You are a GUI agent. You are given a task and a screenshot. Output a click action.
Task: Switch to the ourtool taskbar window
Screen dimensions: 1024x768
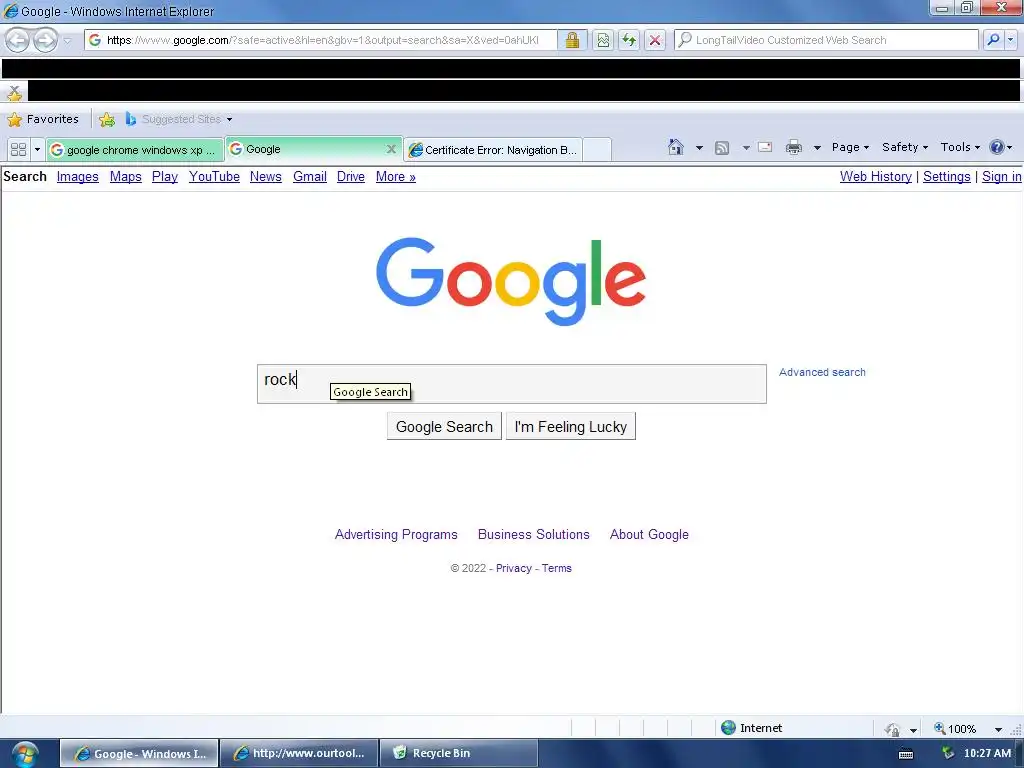299,753
